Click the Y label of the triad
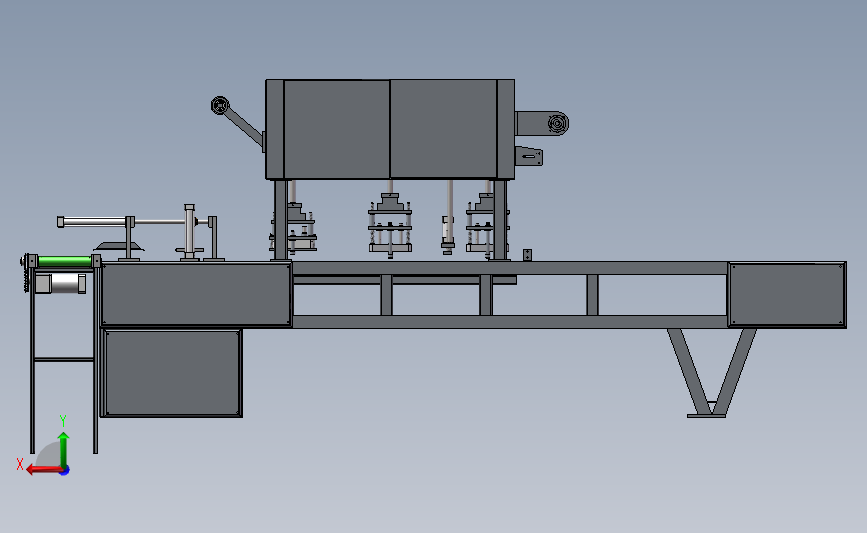Image resolution: width=867 pixels, height=533 pixels. pos(63,422)
